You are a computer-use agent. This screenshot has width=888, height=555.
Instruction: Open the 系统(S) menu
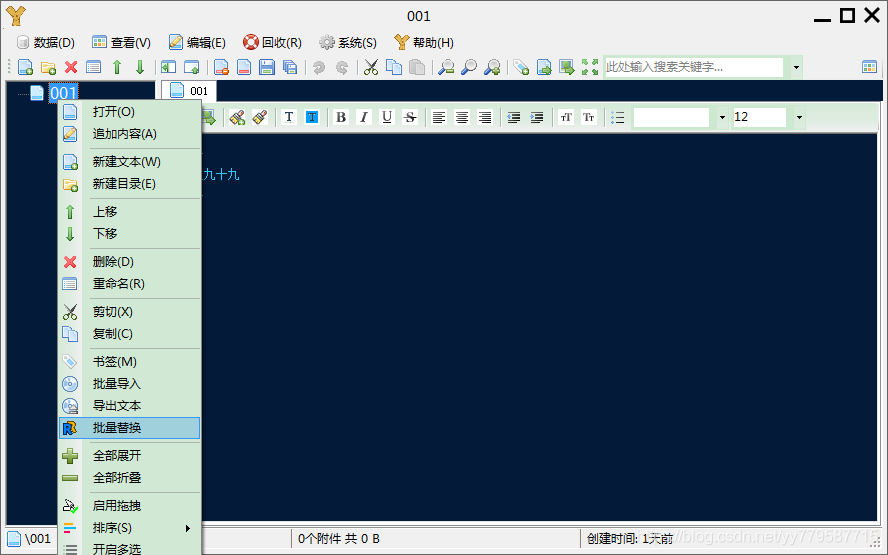pyautogui.click(x=348, y=42)
